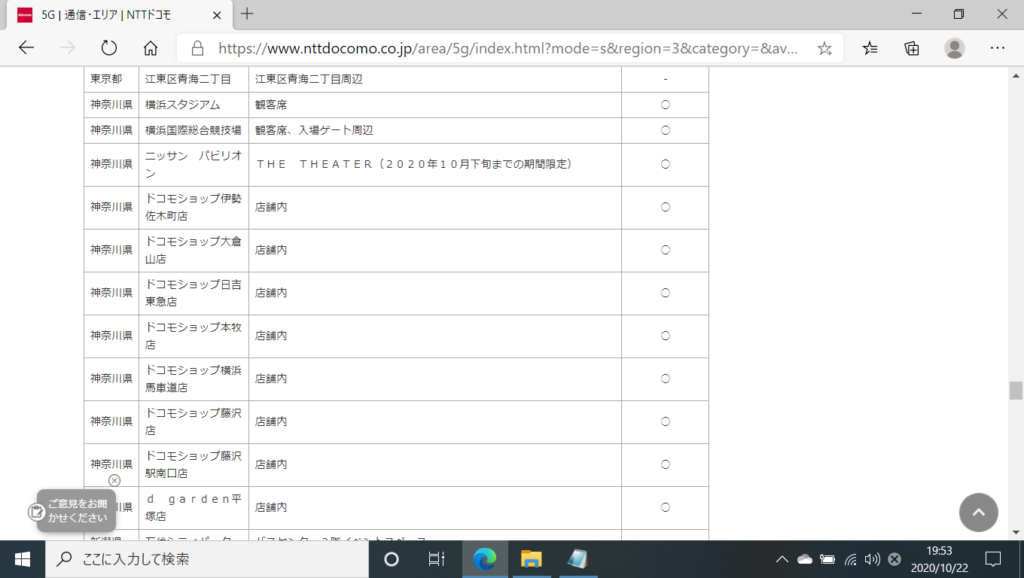Open the Windows Start menu
Viewport: 1024px width, 578px height.
pos(22,559)
